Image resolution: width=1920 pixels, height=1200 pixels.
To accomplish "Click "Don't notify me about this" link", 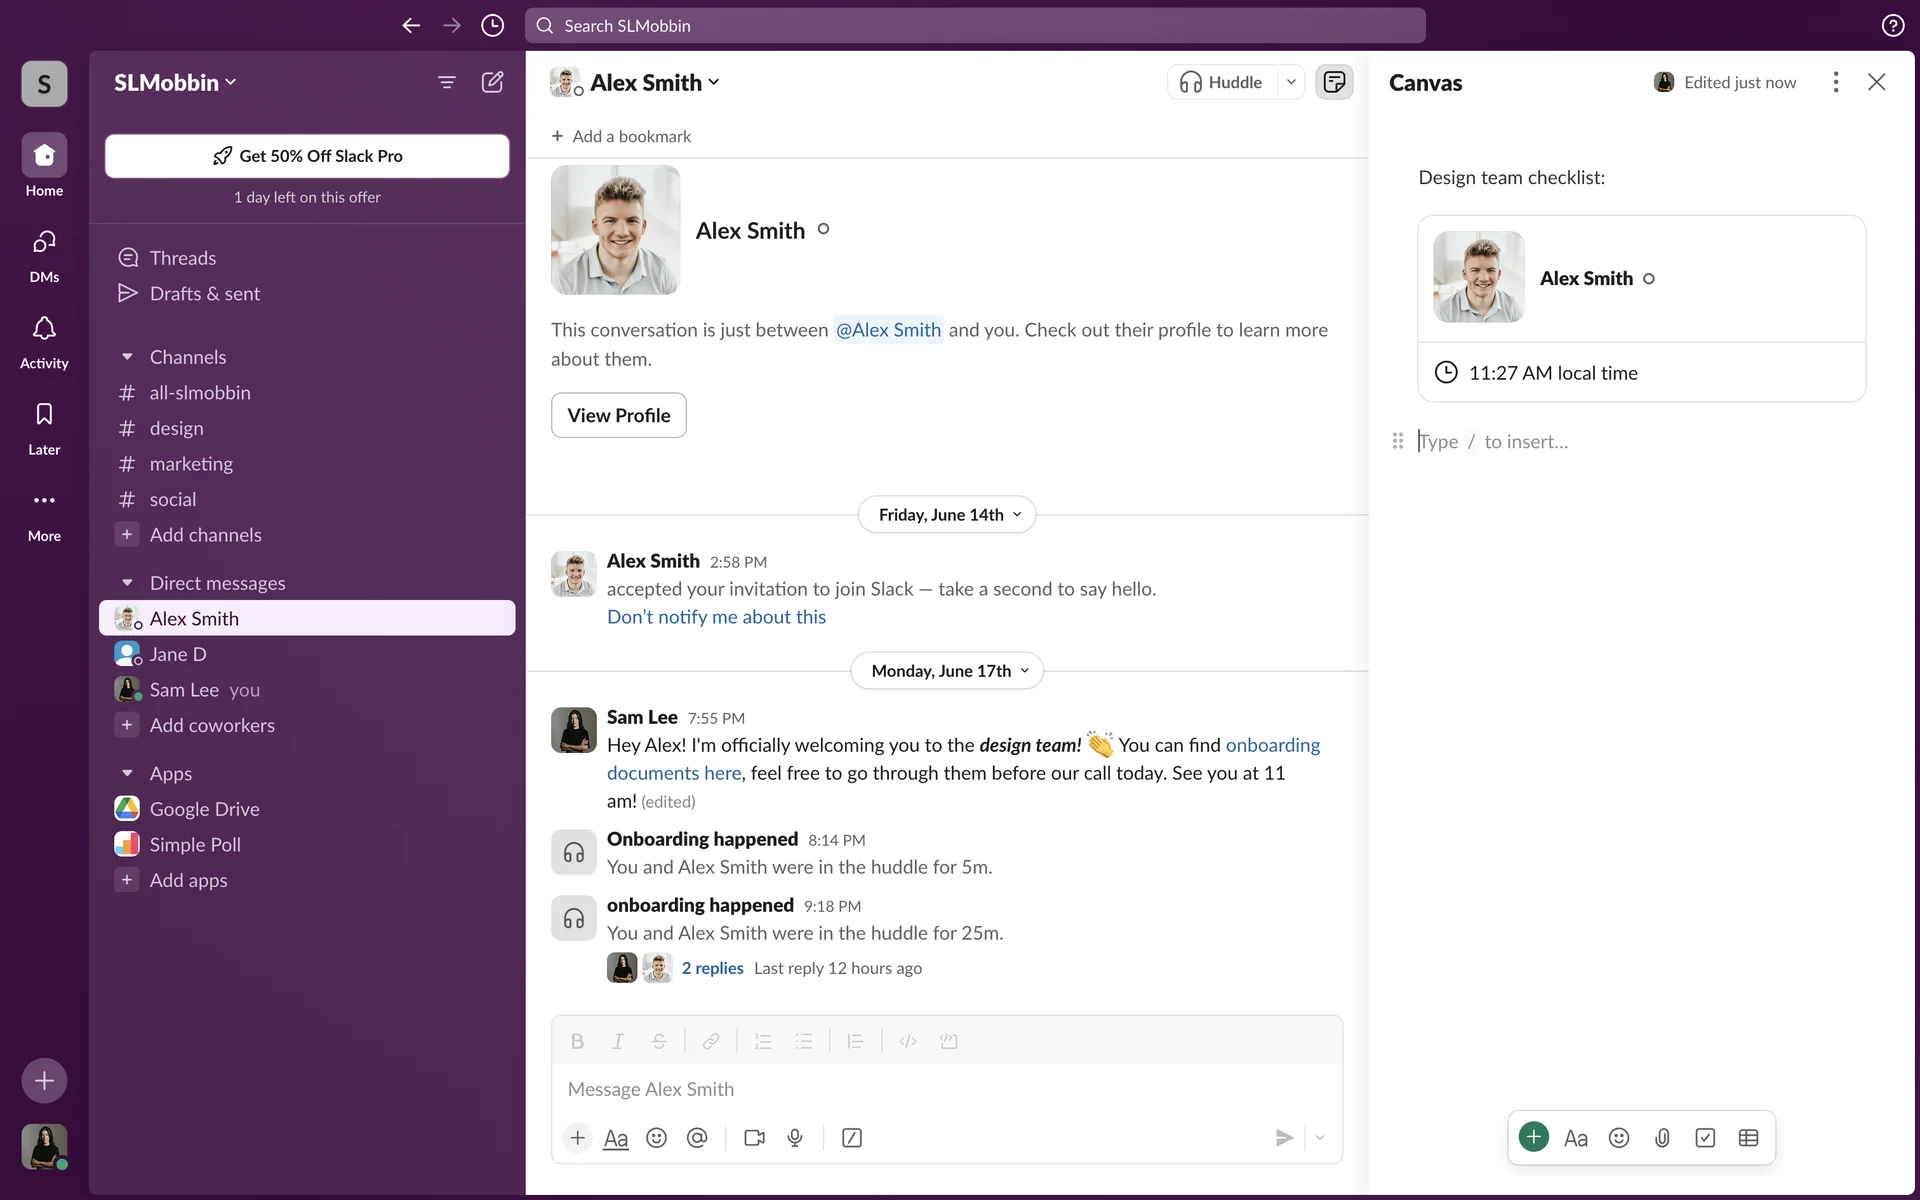I will 716,617.
